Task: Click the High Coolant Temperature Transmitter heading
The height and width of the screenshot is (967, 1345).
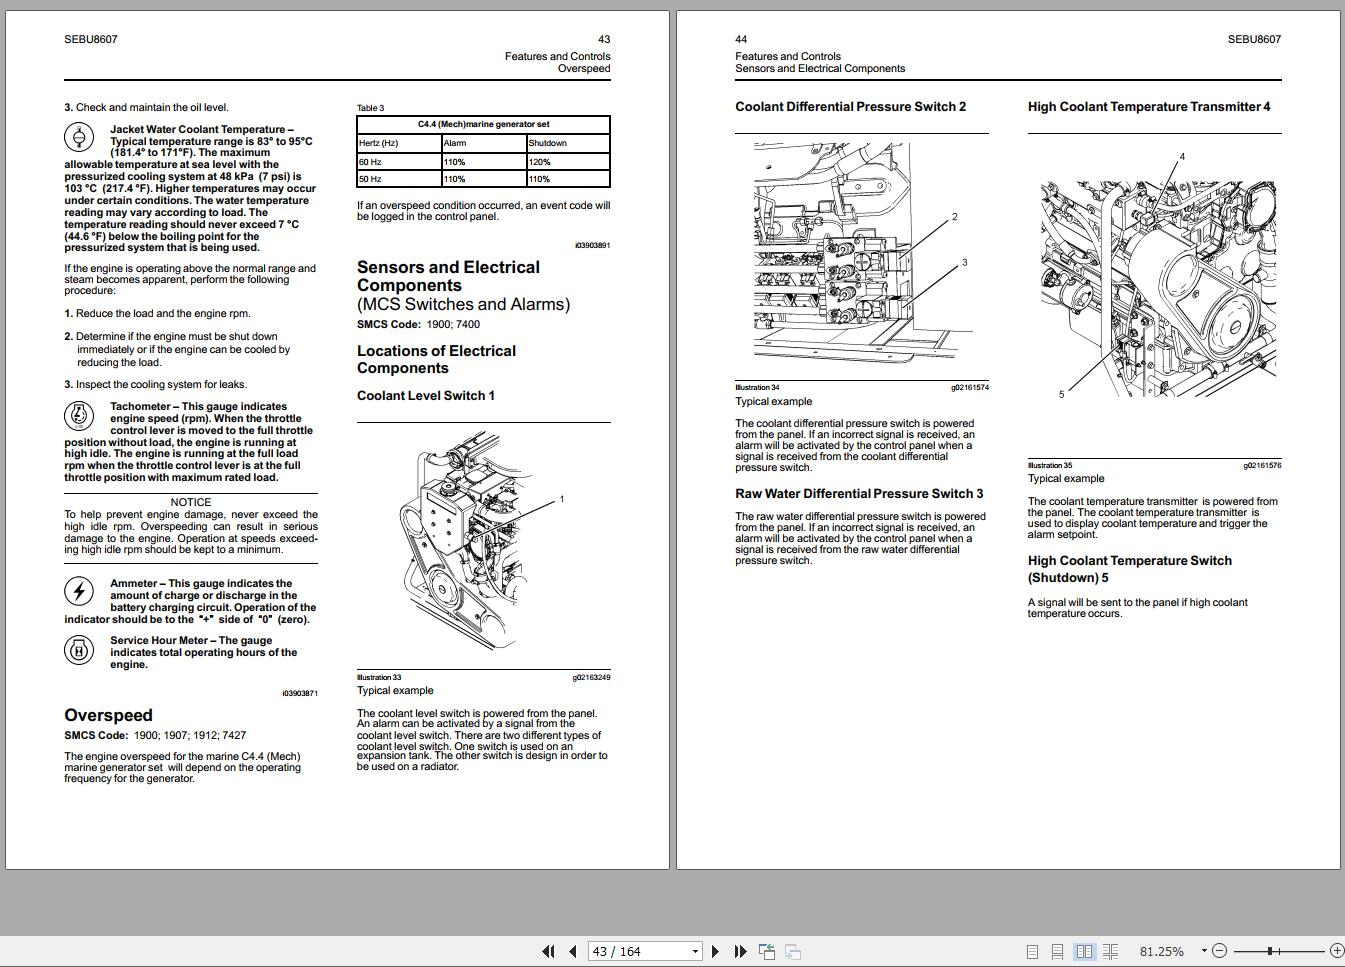Action: [x=1150, y=106]
